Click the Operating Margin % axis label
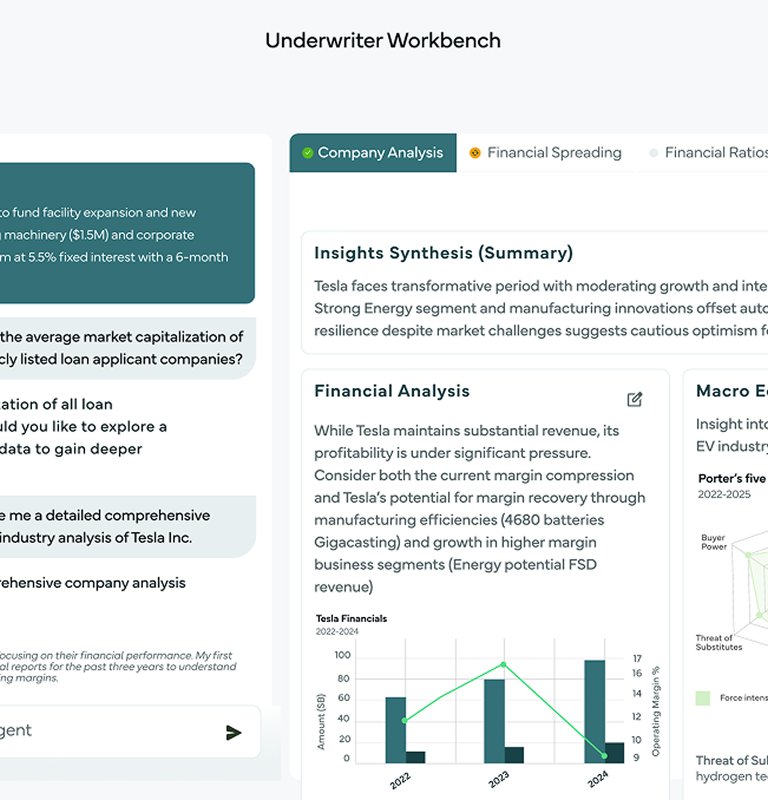This screenshot has height=800, width=768. pyautogui.click(x=656, y=711)
